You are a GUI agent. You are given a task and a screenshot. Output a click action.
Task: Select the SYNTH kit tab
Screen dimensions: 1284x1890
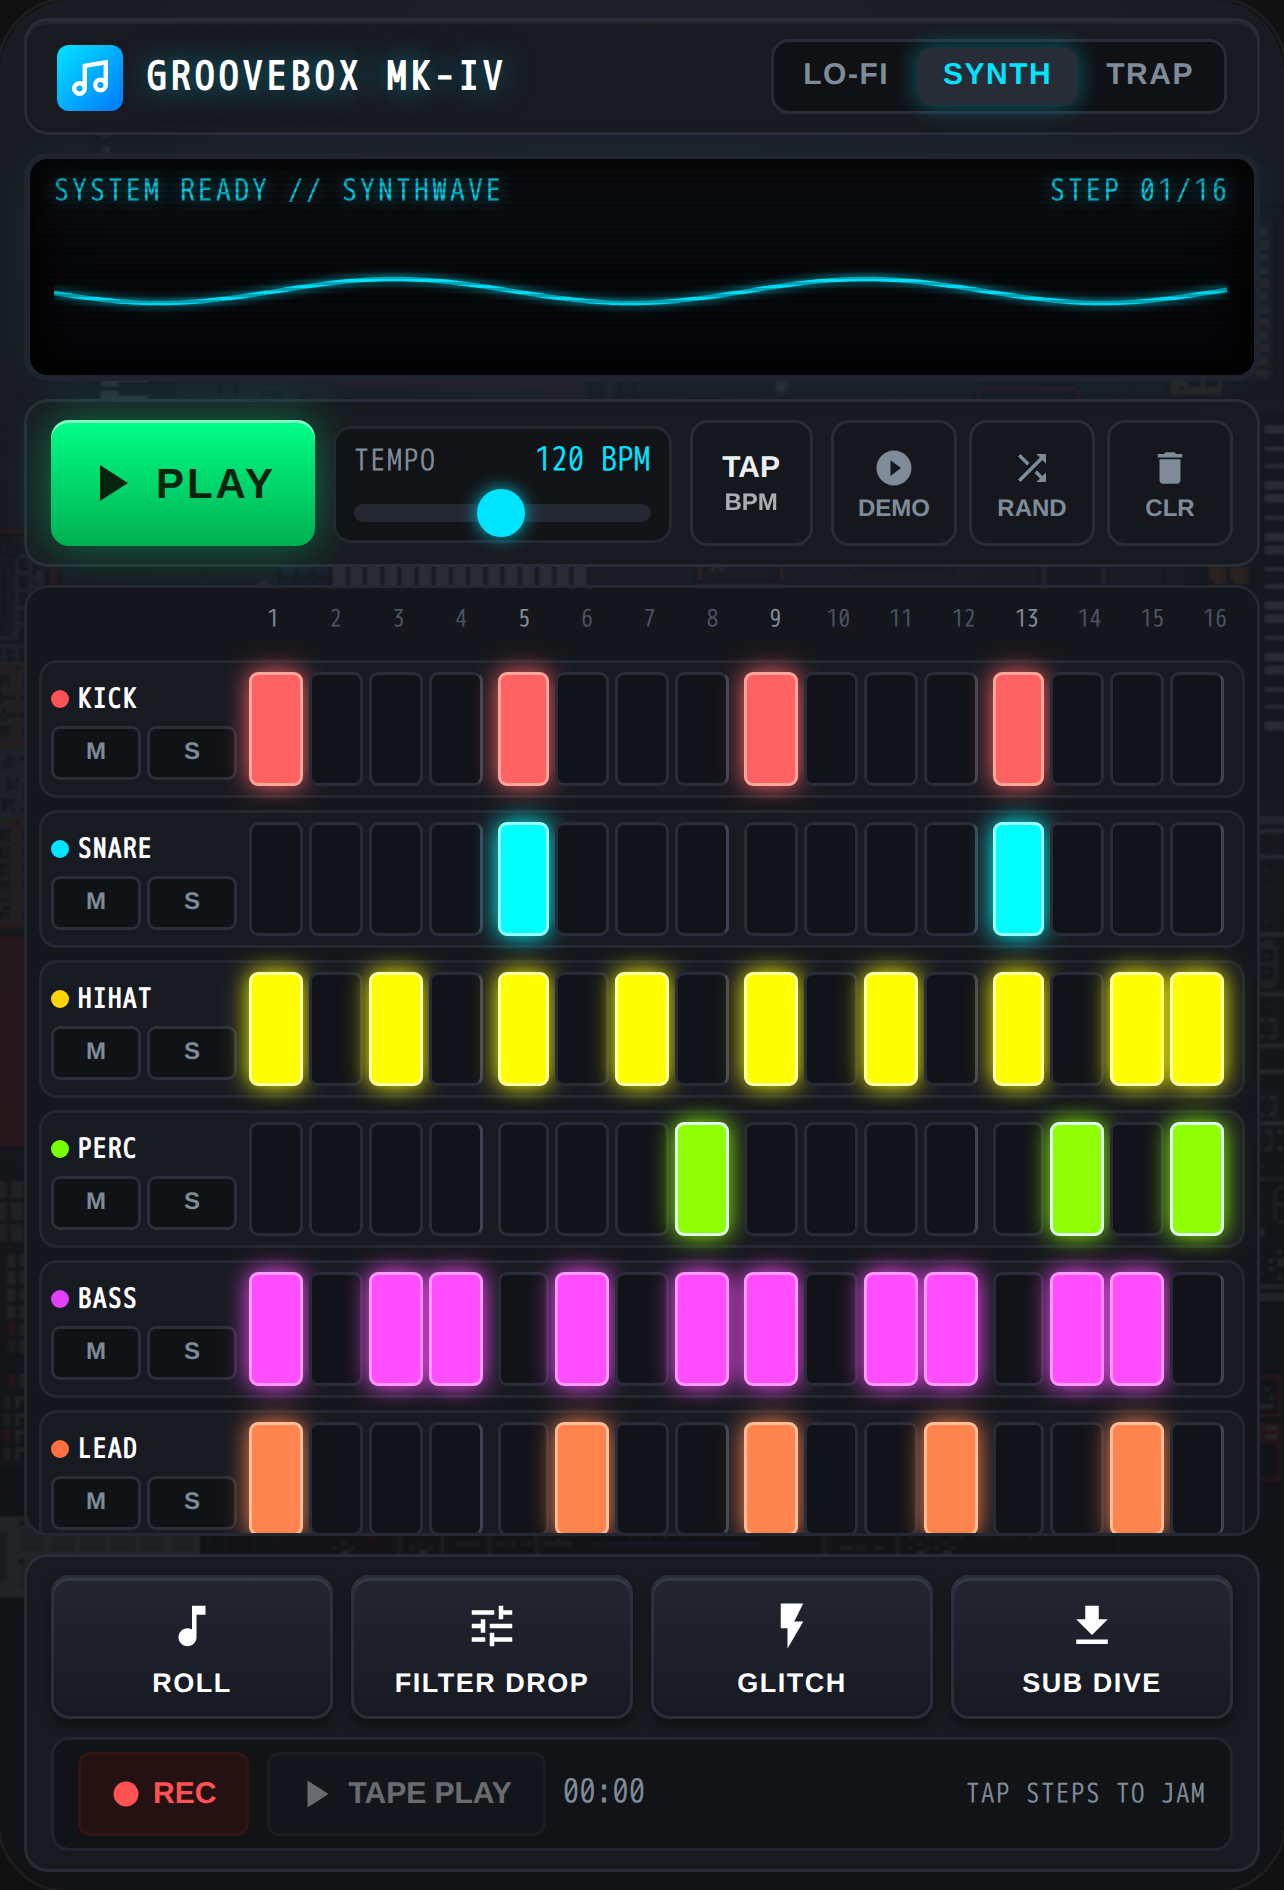tap(997, 75)
